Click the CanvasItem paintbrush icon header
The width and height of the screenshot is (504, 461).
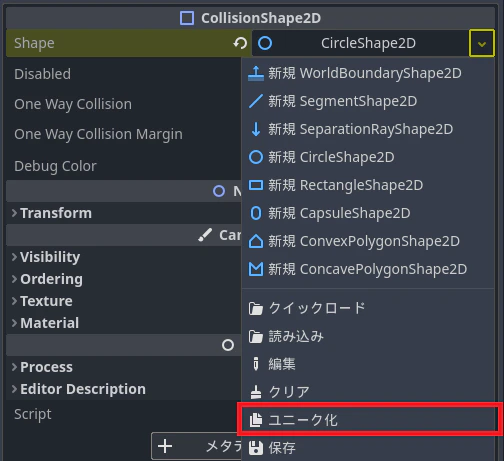point(205,235)
